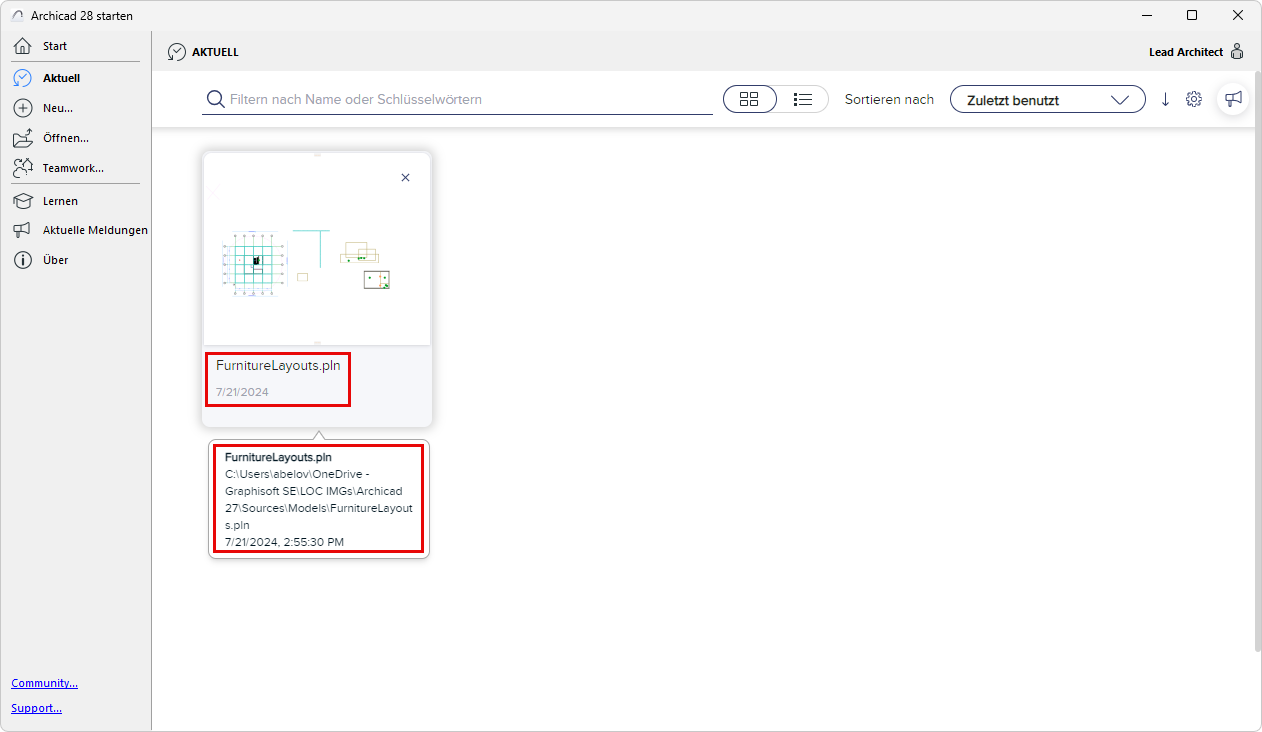Click the megaphone icon by Aktuelle Meldungen
This screenshot has width=1262, height=732.
23,230
